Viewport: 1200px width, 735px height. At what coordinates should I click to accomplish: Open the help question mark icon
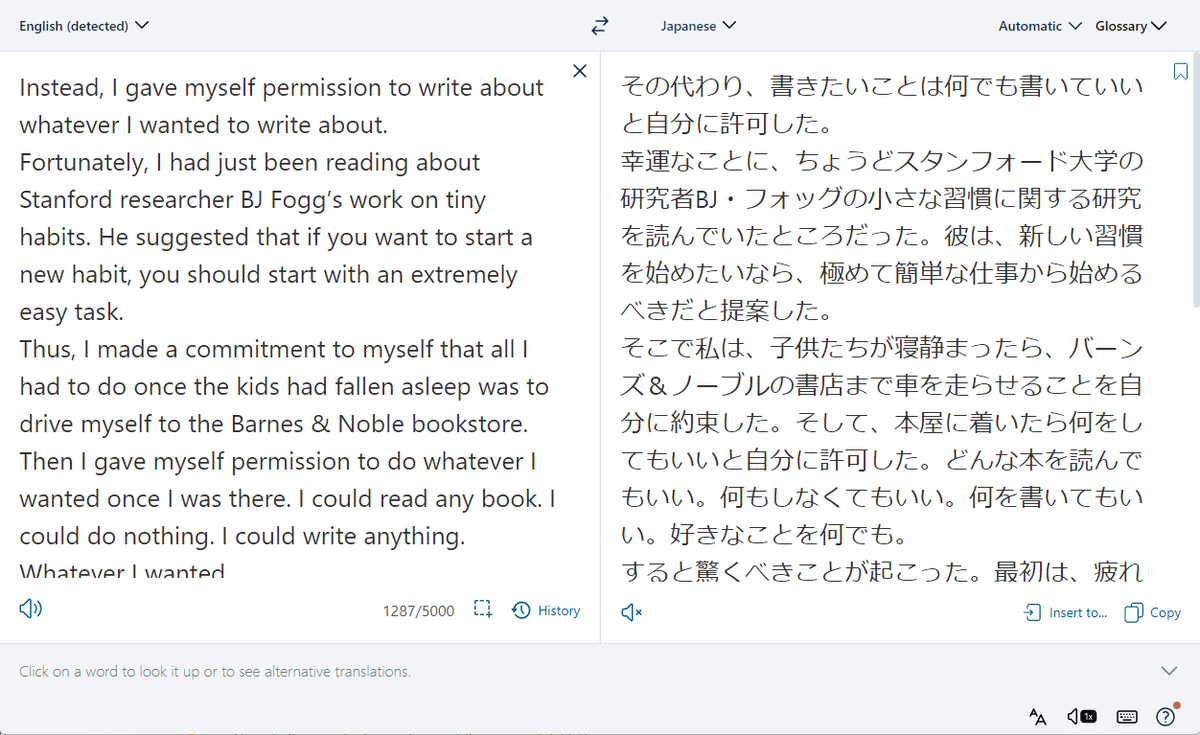pyautogui.click(x=1166, y=716)
